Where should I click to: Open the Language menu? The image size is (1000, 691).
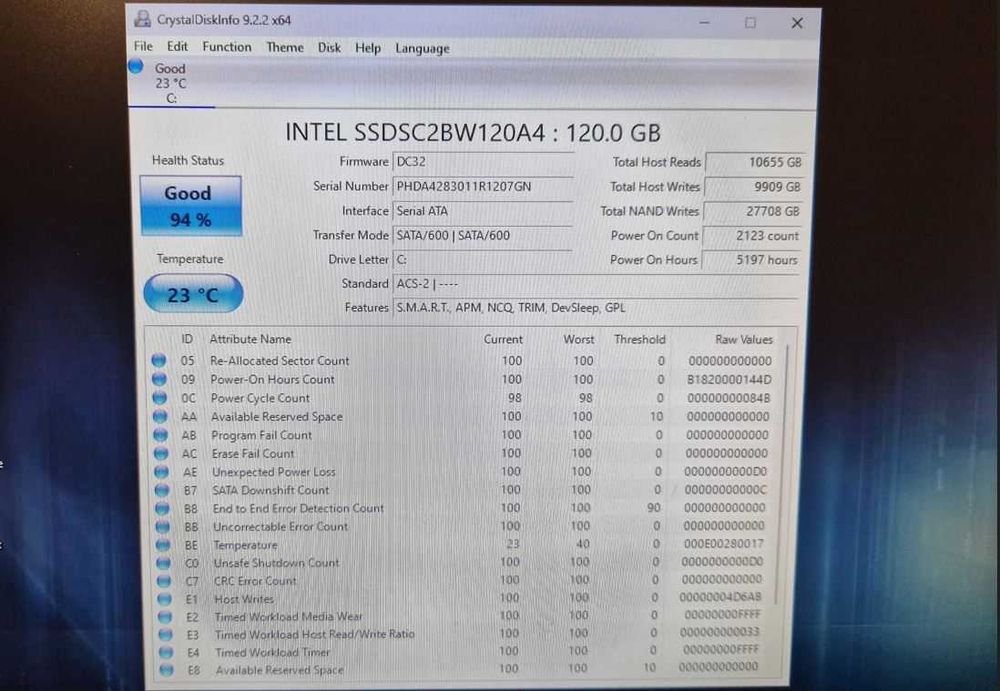(422, 48)
